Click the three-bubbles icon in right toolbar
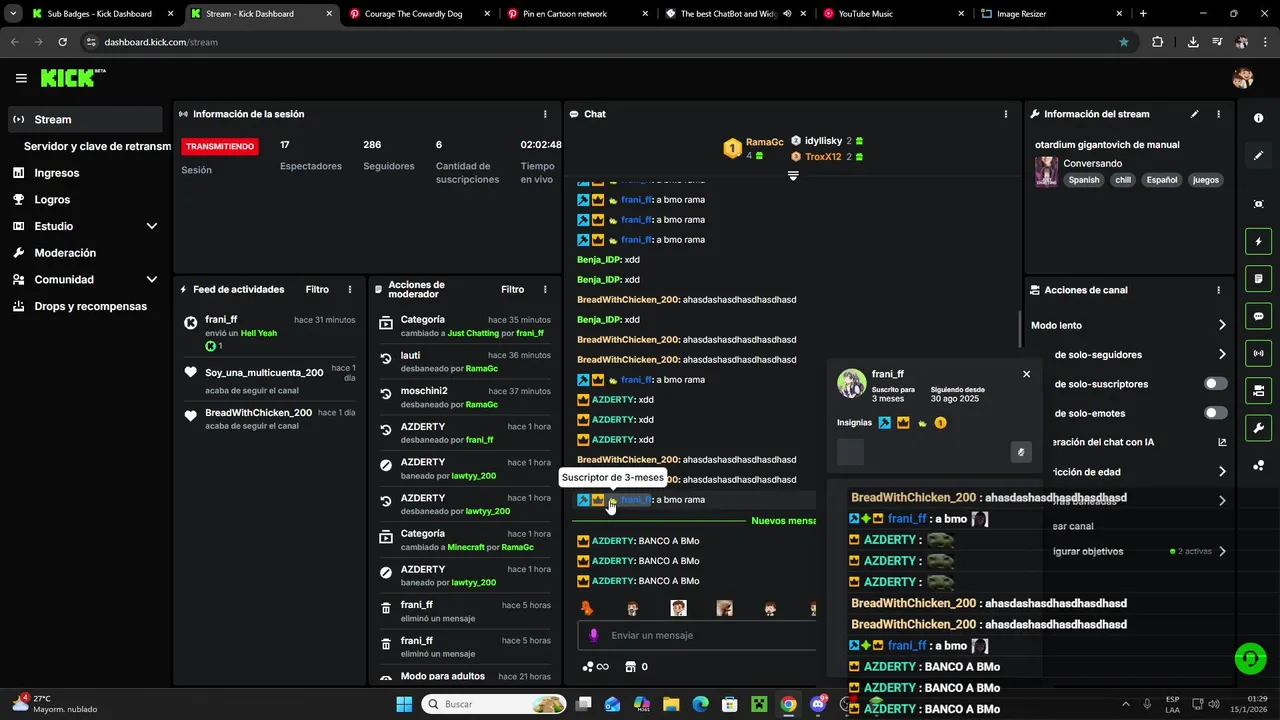Viewport: 1280px width, 720px height. (1258, 465)
